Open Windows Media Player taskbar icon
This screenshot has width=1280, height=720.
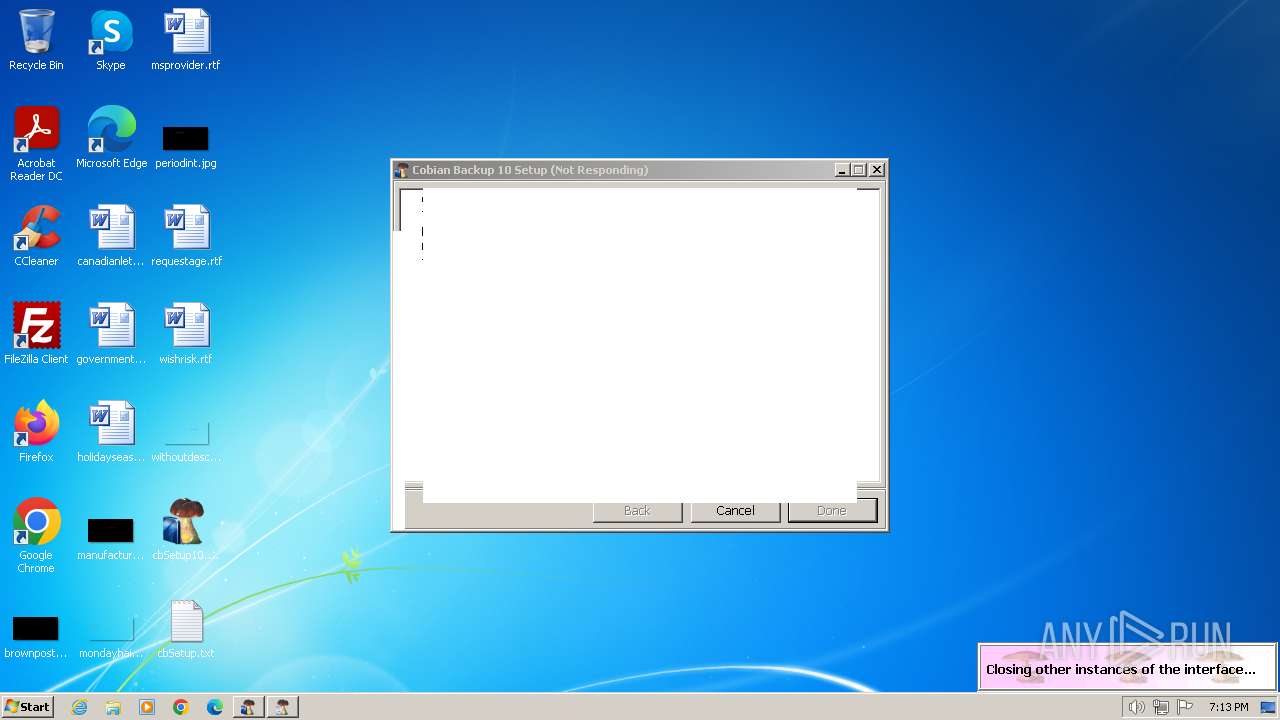[x=147, y=707]
